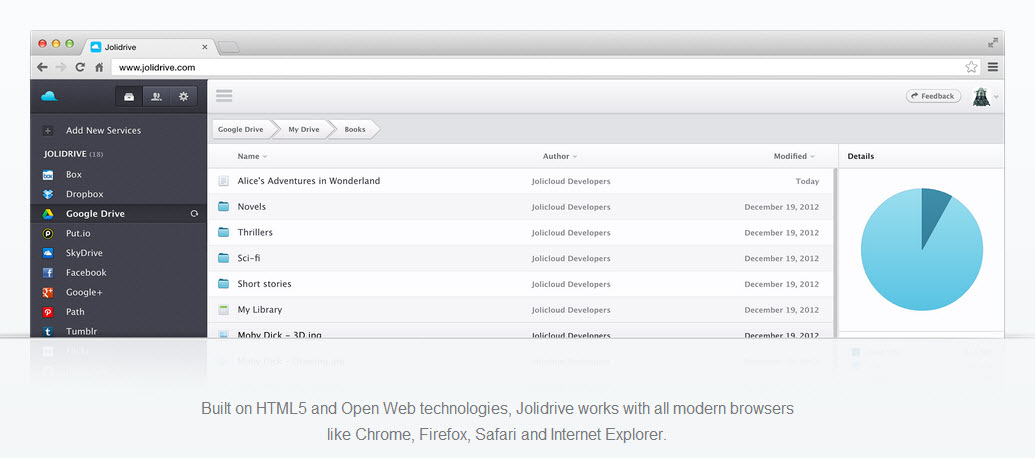
Task: Click the SkyDrive service icon
Action: coord(48,253)
